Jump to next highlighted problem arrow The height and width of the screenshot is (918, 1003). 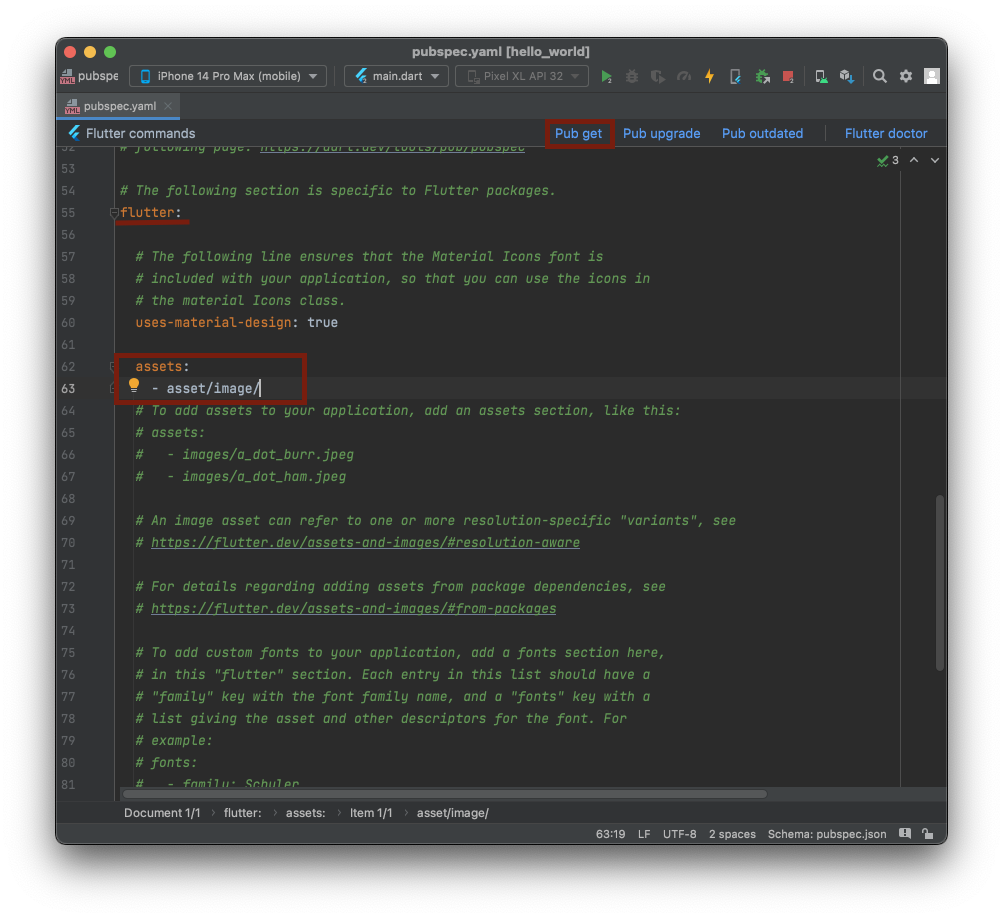pyautogui.click(x=935, y=160)
